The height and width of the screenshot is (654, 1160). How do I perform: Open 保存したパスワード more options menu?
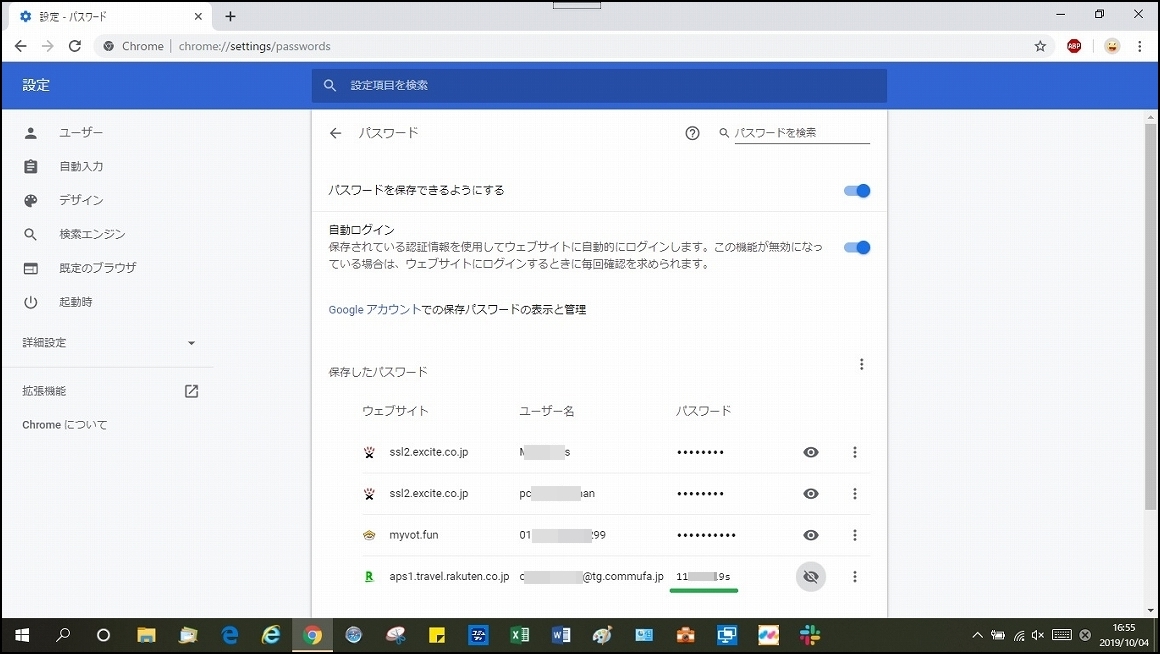click(861, 364)
